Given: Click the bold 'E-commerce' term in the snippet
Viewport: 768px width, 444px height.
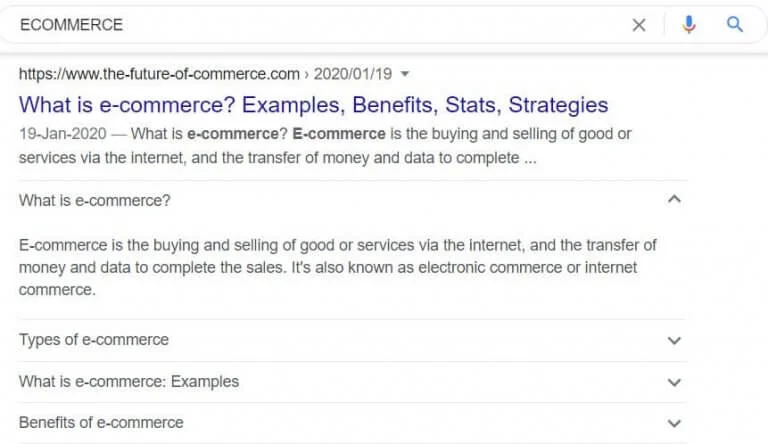Looking at the screenshot, I should [338, 134].
